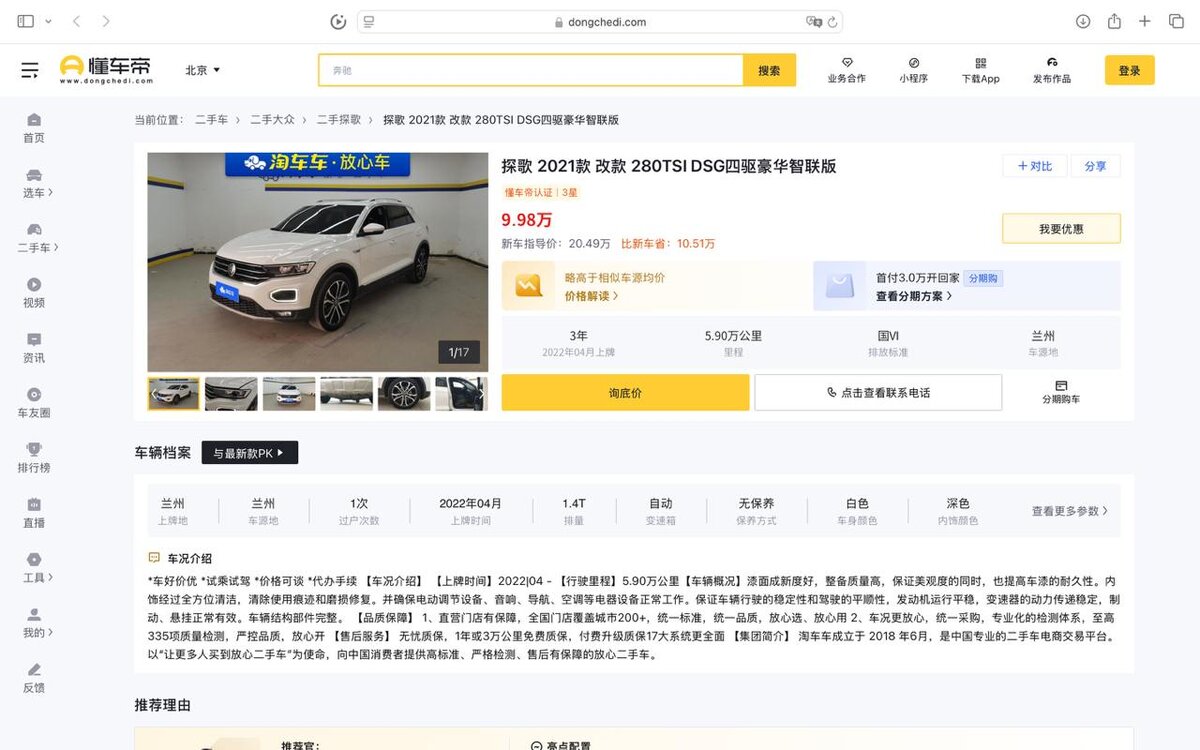Click 点击查看联系电话 button

pos(878,393)
